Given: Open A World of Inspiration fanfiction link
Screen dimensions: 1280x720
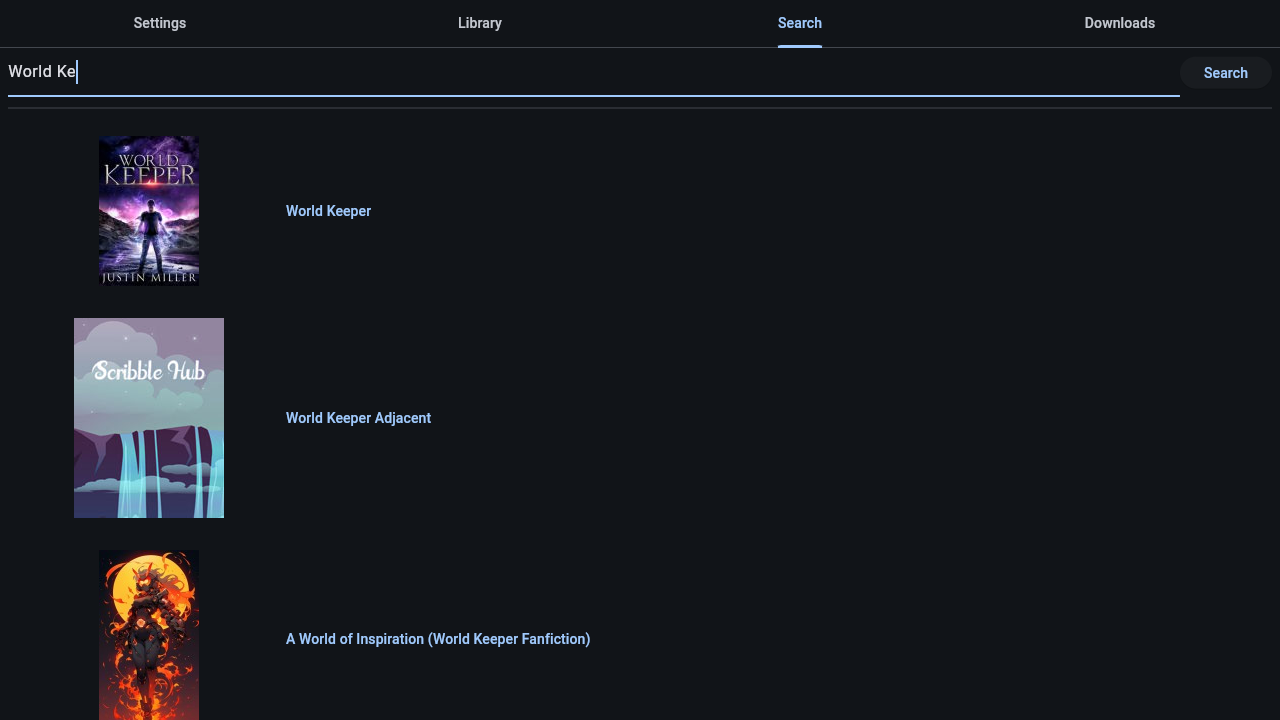Looking at the screenshot, I should 438,639.
